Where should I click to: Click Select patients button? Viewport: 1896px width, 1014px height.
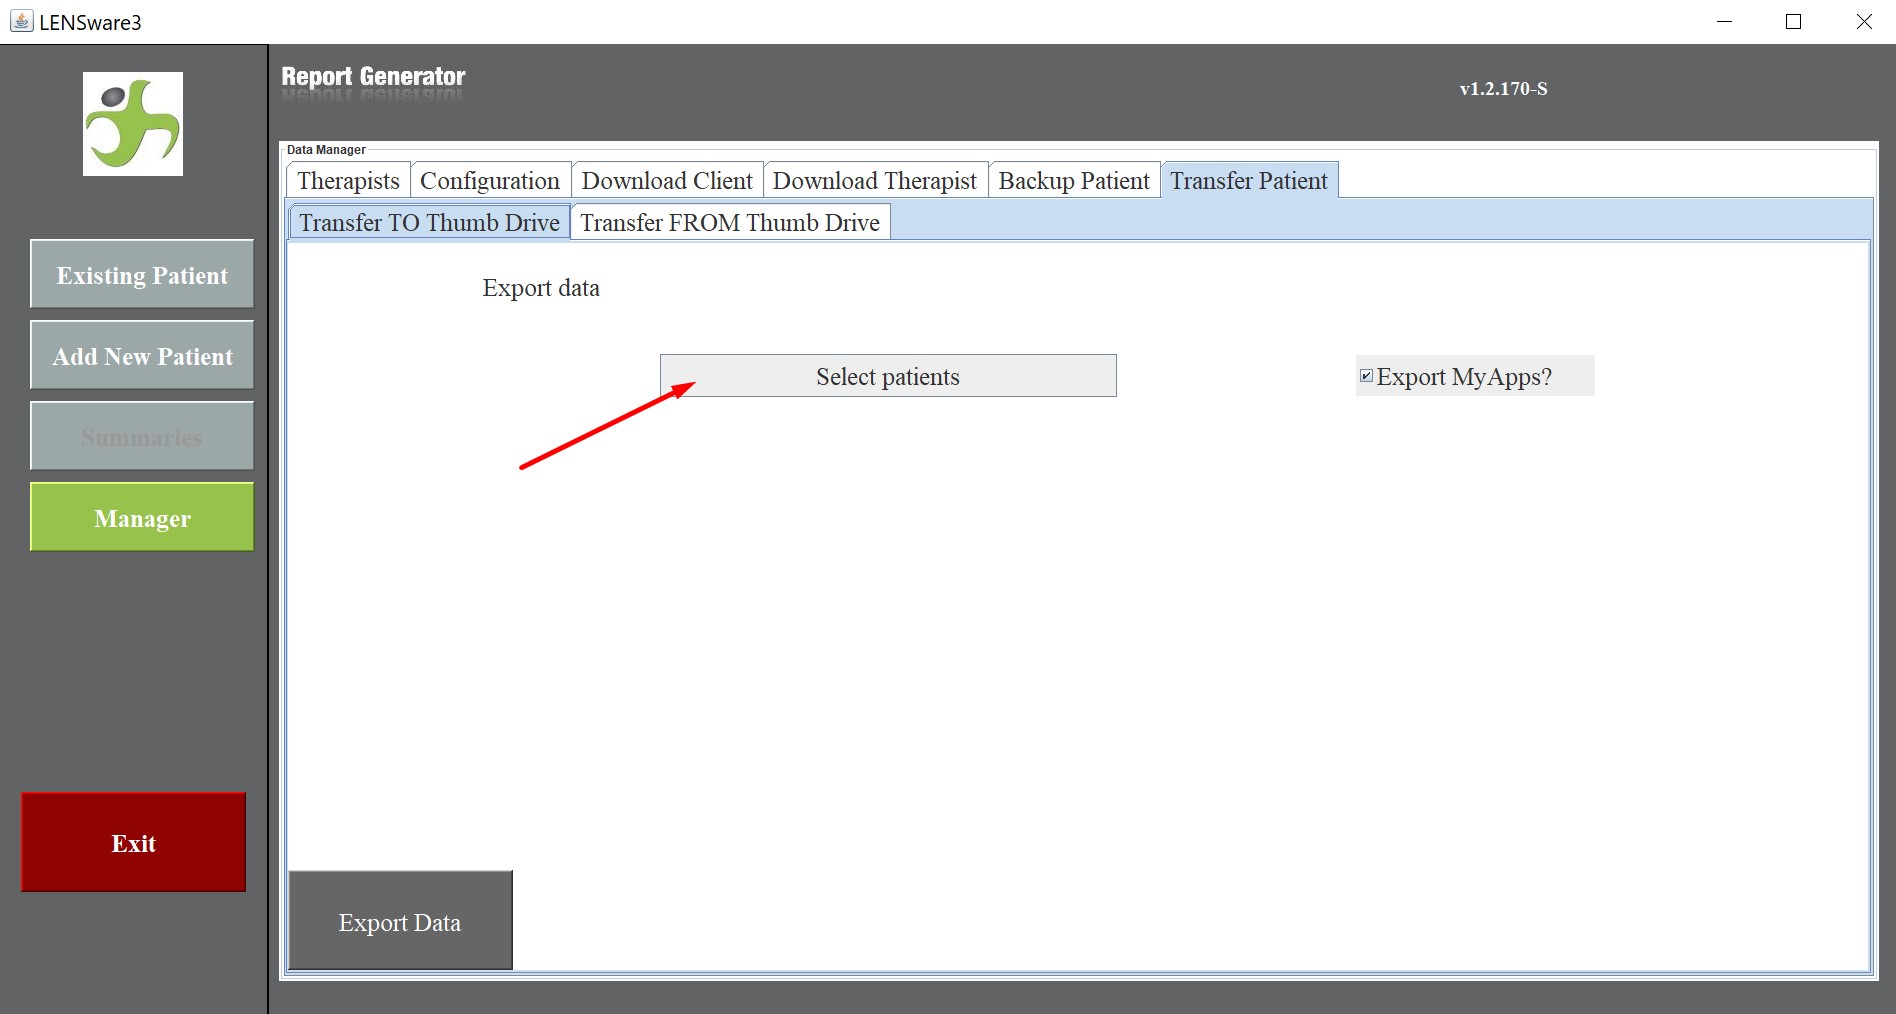coord(888,376)
